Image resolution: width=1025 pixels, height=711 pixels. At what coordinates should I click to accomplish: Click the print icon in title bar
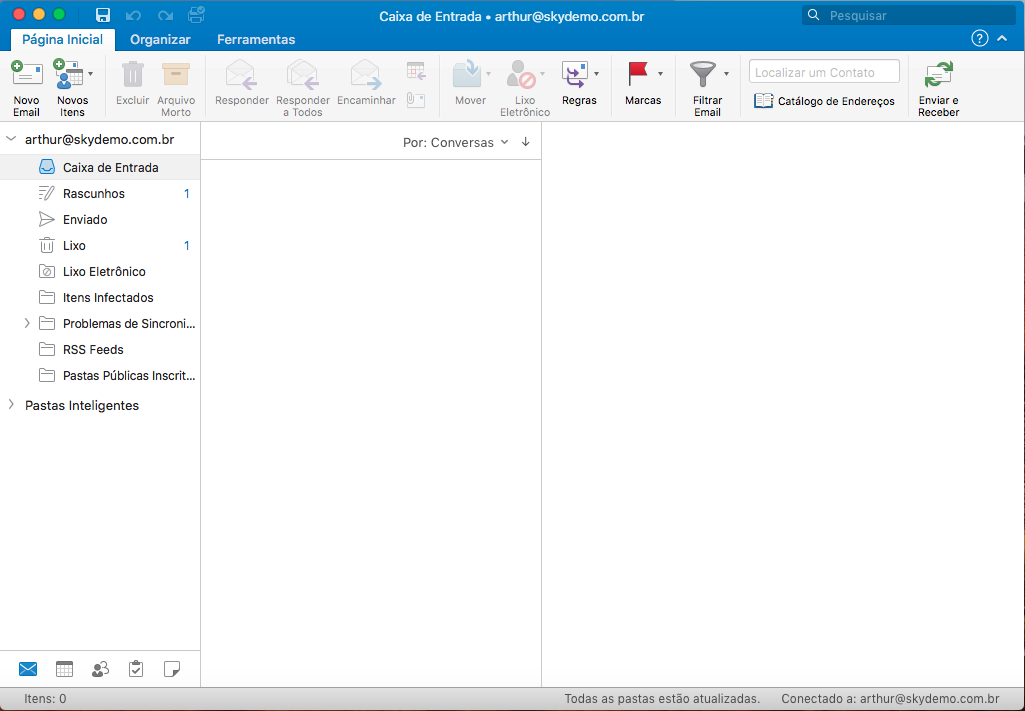click(196, 15)
